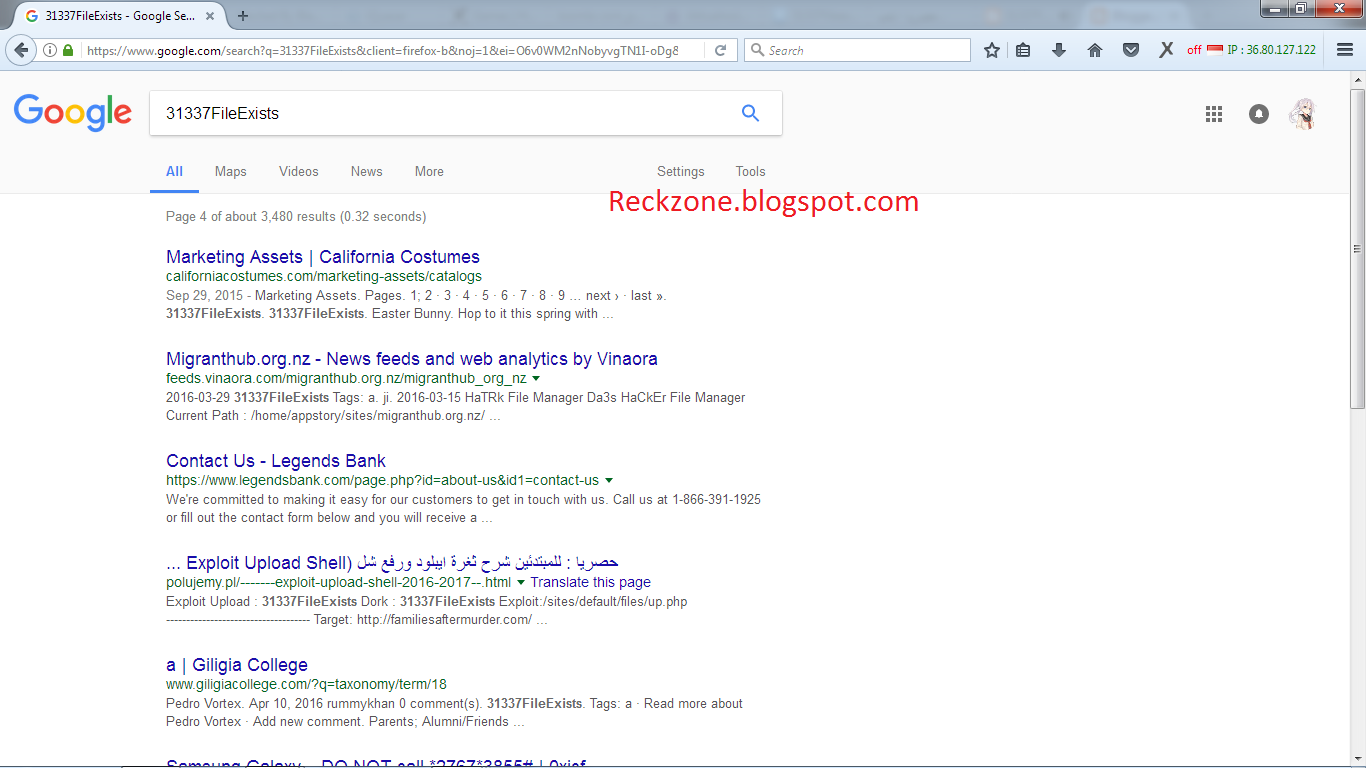Open the More search categories menu
Image resolution: width=1366 pixels, height=768 pixels.
[429, 171]
